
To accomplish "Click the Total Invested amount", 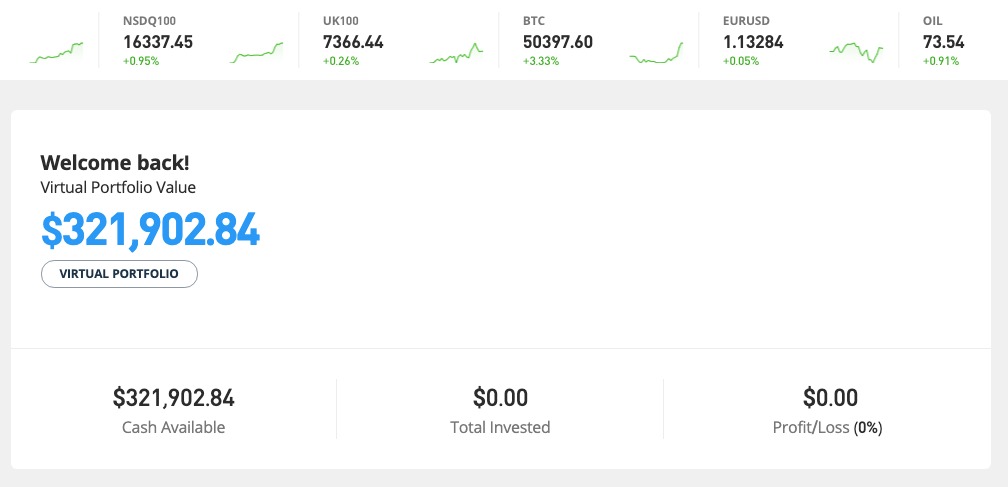I will tap(500, 398).
